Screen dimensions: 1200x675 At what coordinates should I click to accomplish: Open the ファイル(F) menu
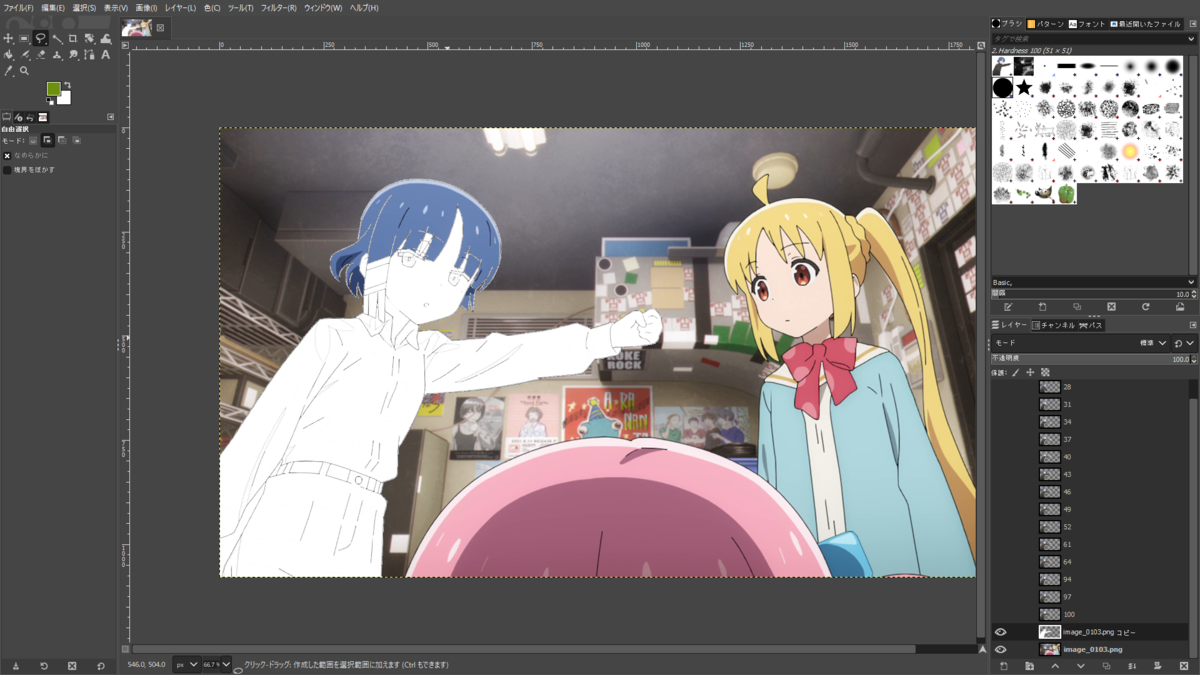point(18,8)
